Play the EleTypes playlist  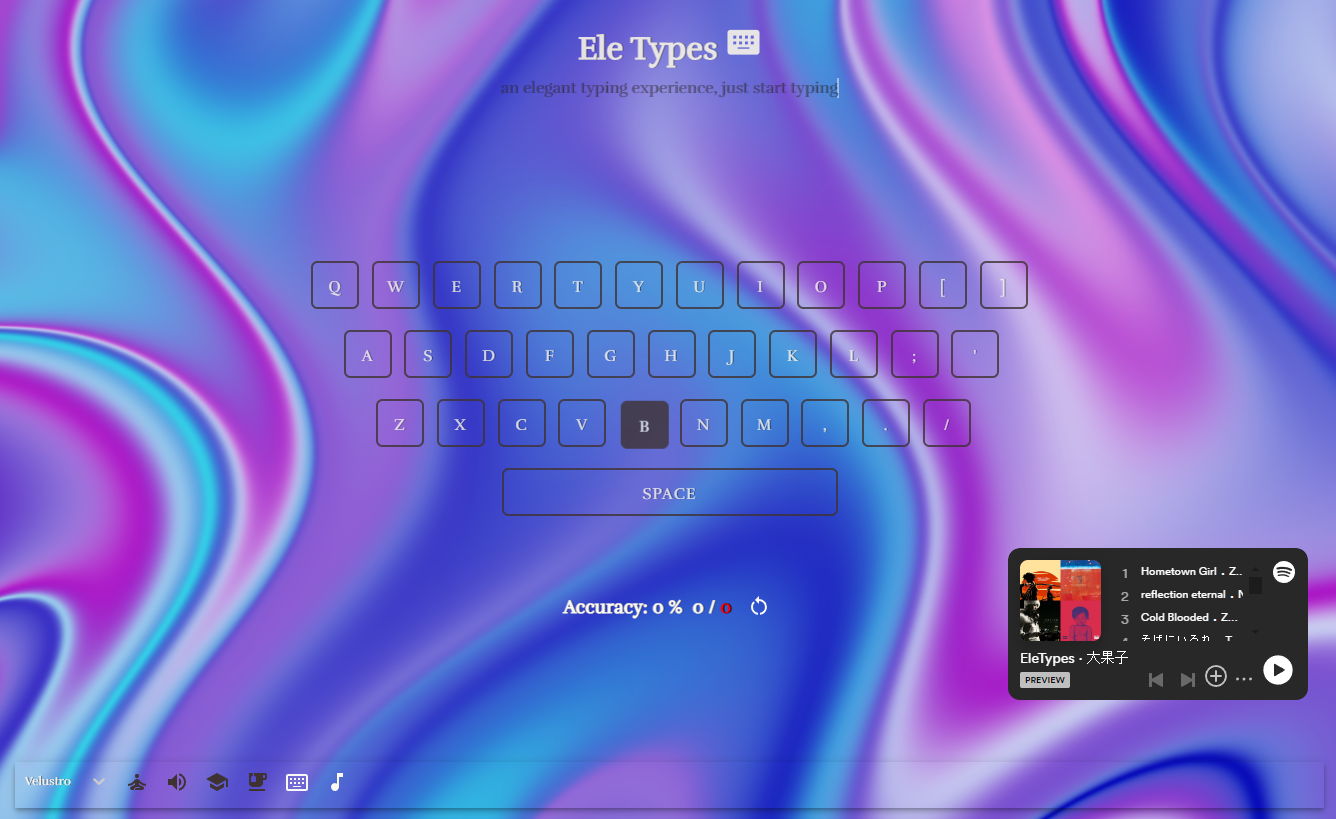tap(1278, 670)
